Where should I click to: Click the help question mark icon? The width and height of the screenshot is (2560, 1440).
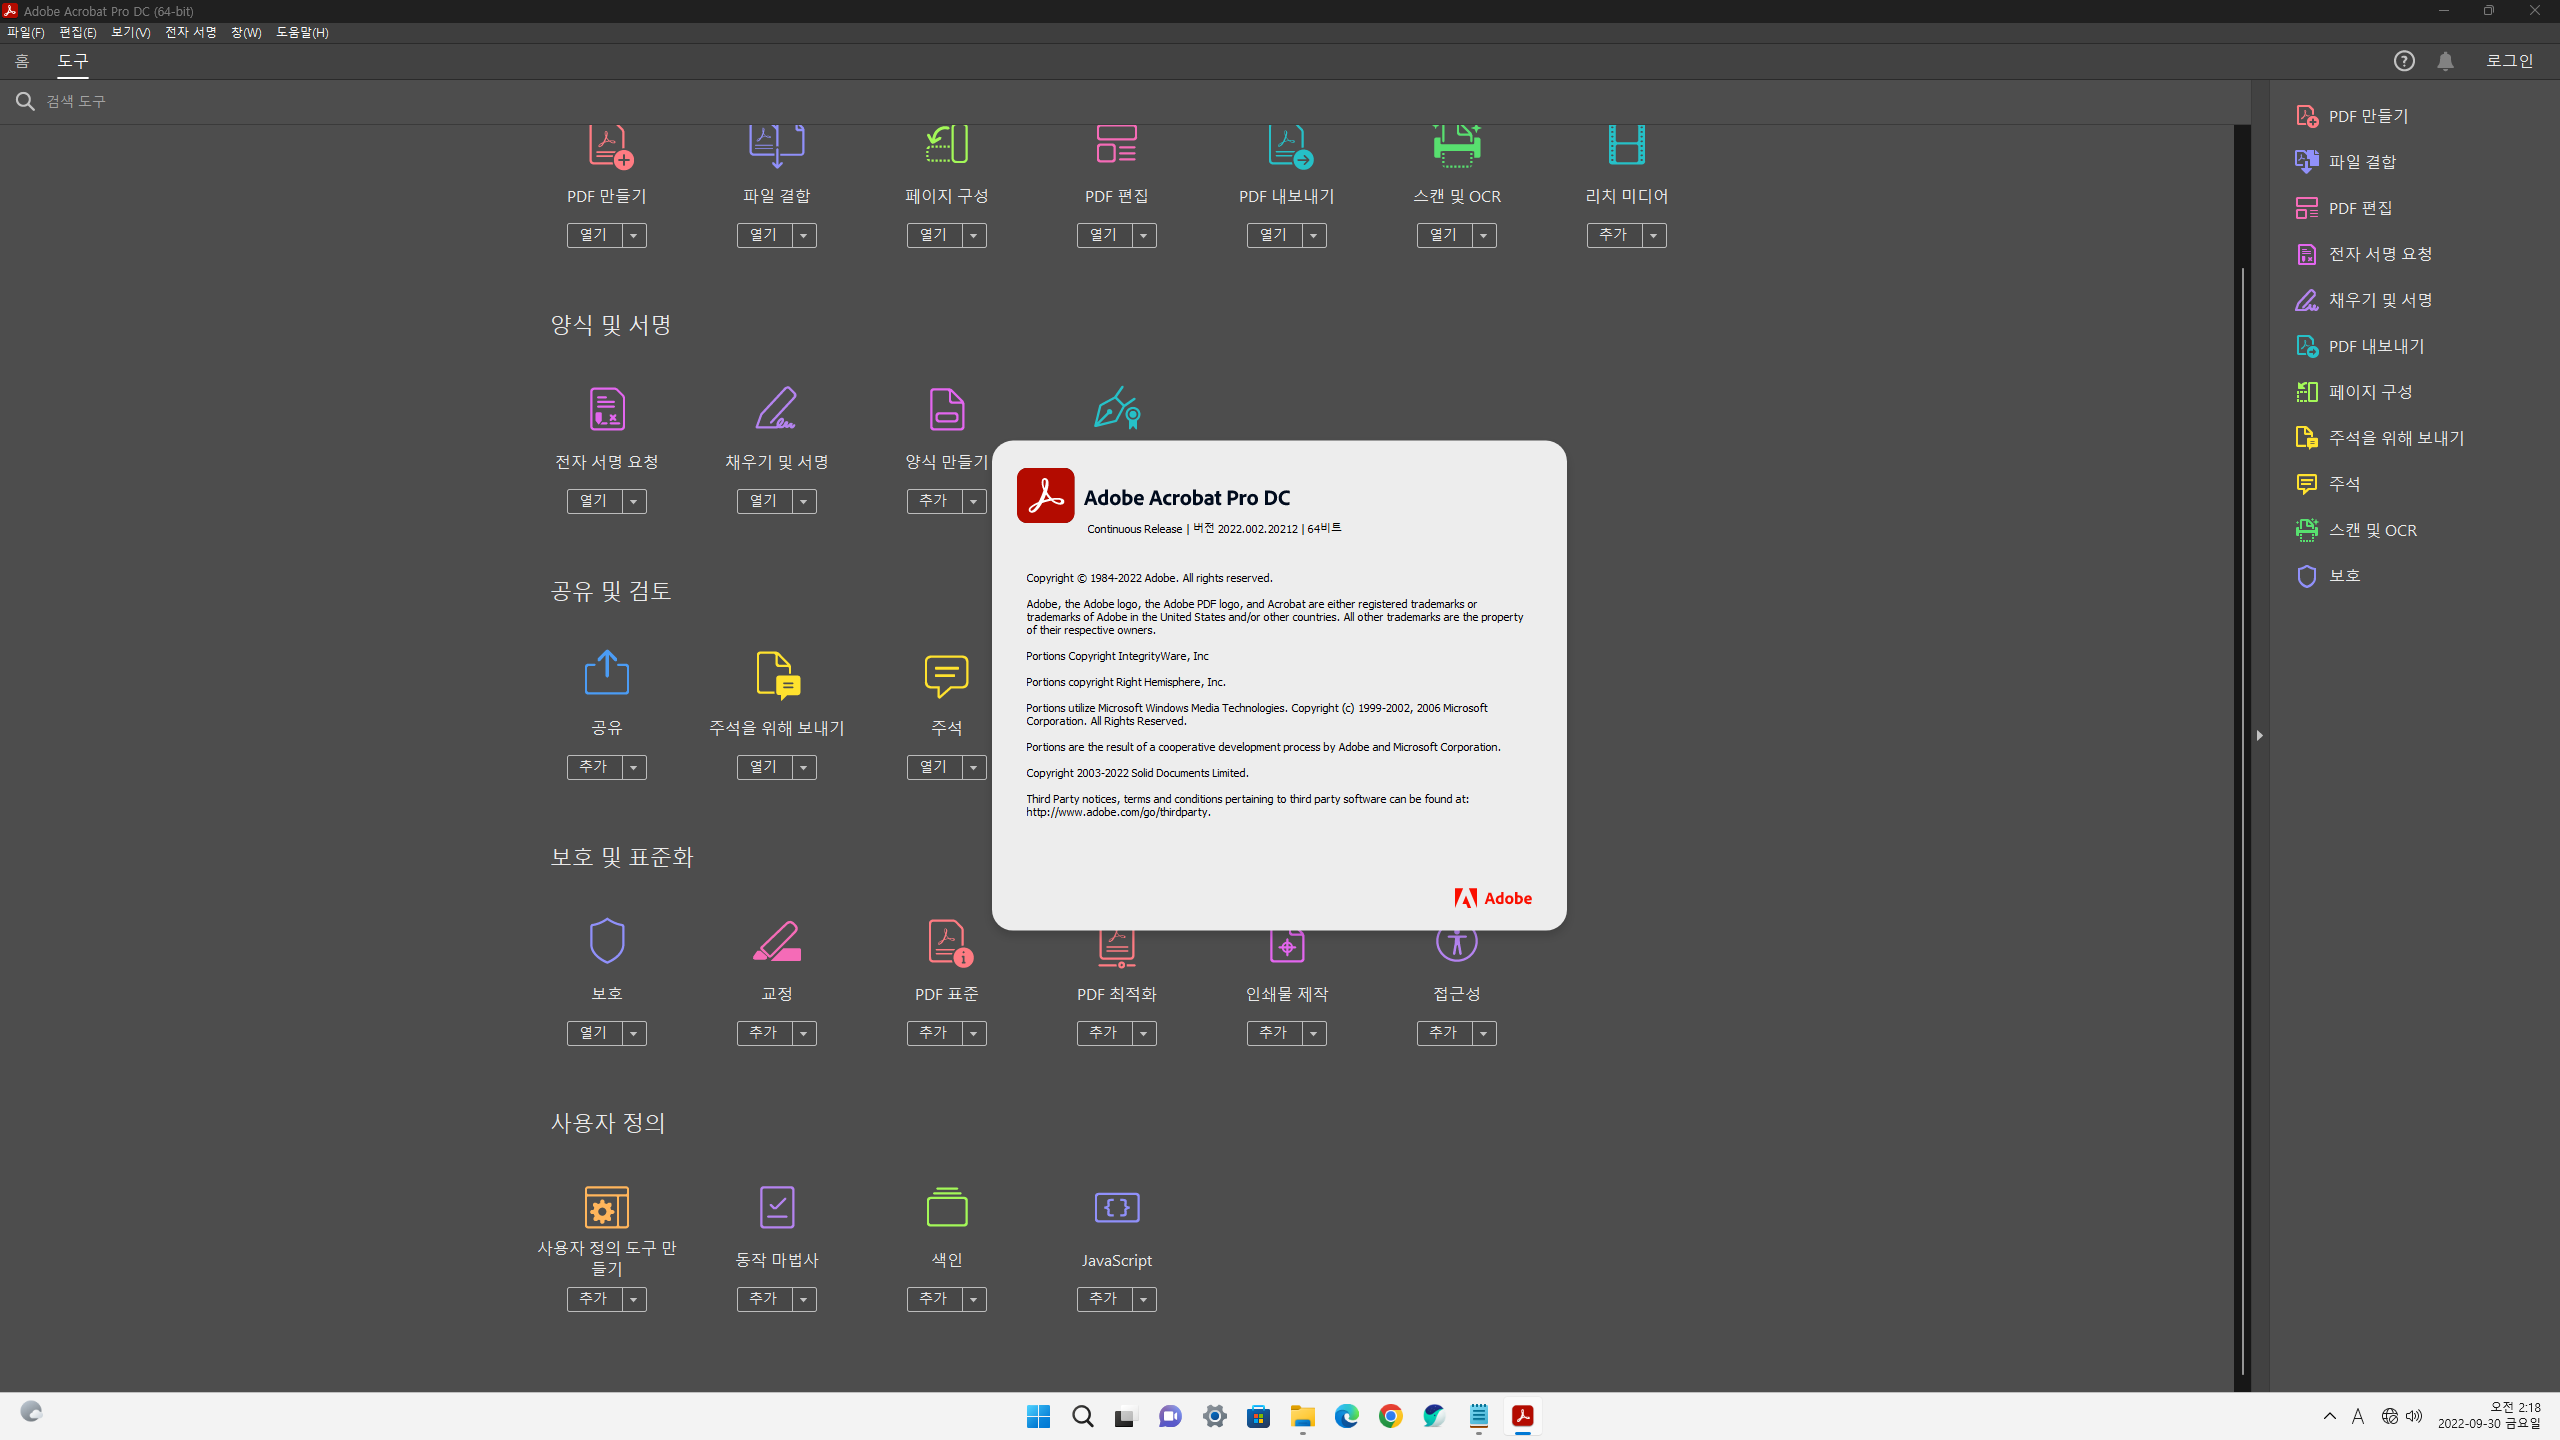pyautogui.click(x=2404, y=61)
